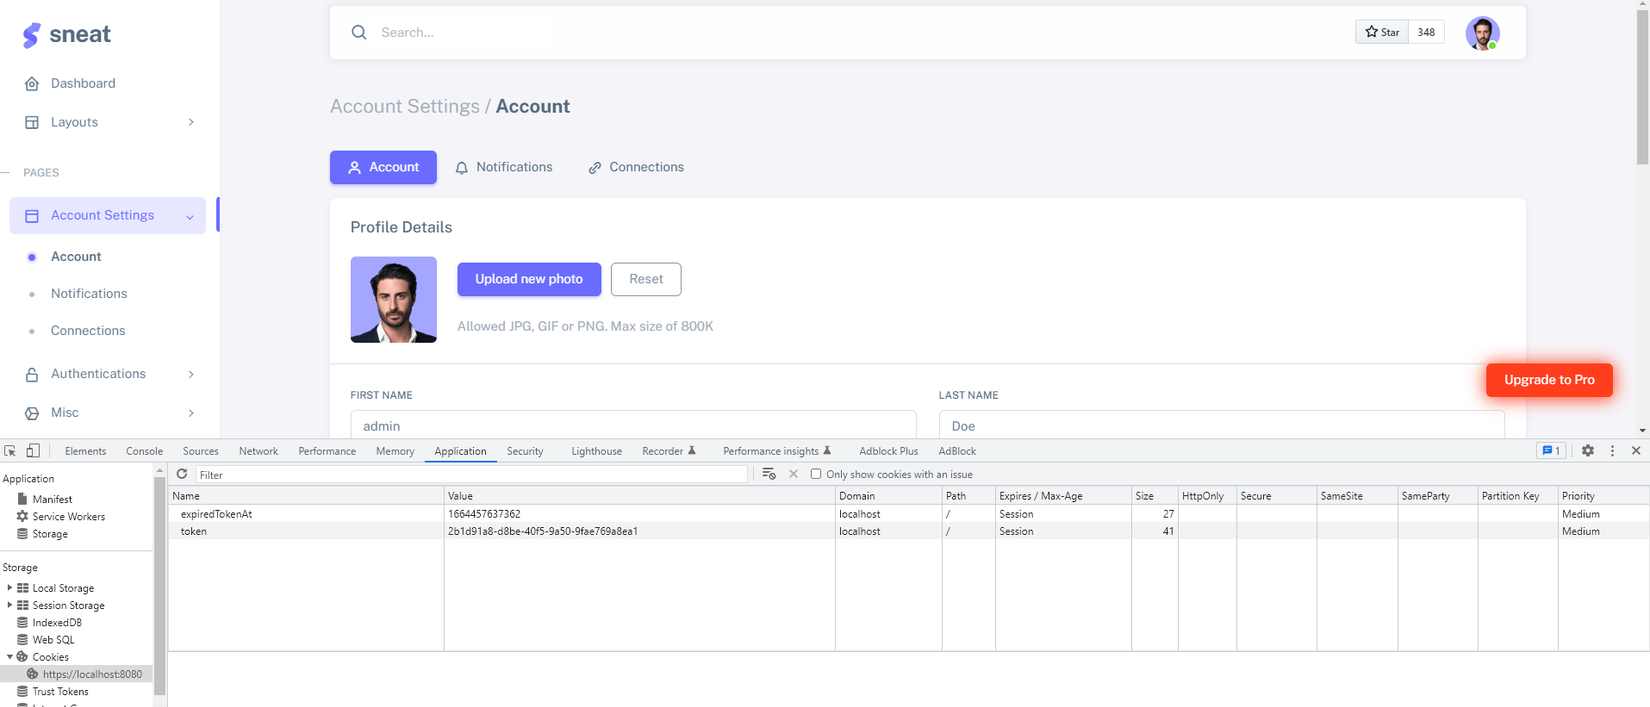Image resolution: width=1650 pixels, height=707 pixels.
Task: Click the Upgrade to Pro button
Action: click(1549, 380)
